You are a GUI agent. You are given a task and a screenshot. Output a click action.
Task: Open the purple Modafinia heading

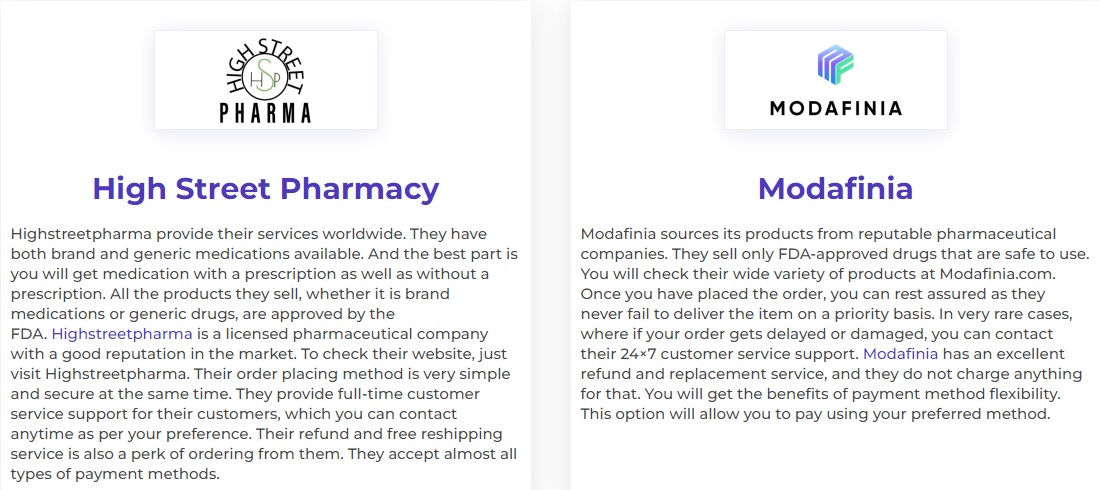tap(836, 188)
